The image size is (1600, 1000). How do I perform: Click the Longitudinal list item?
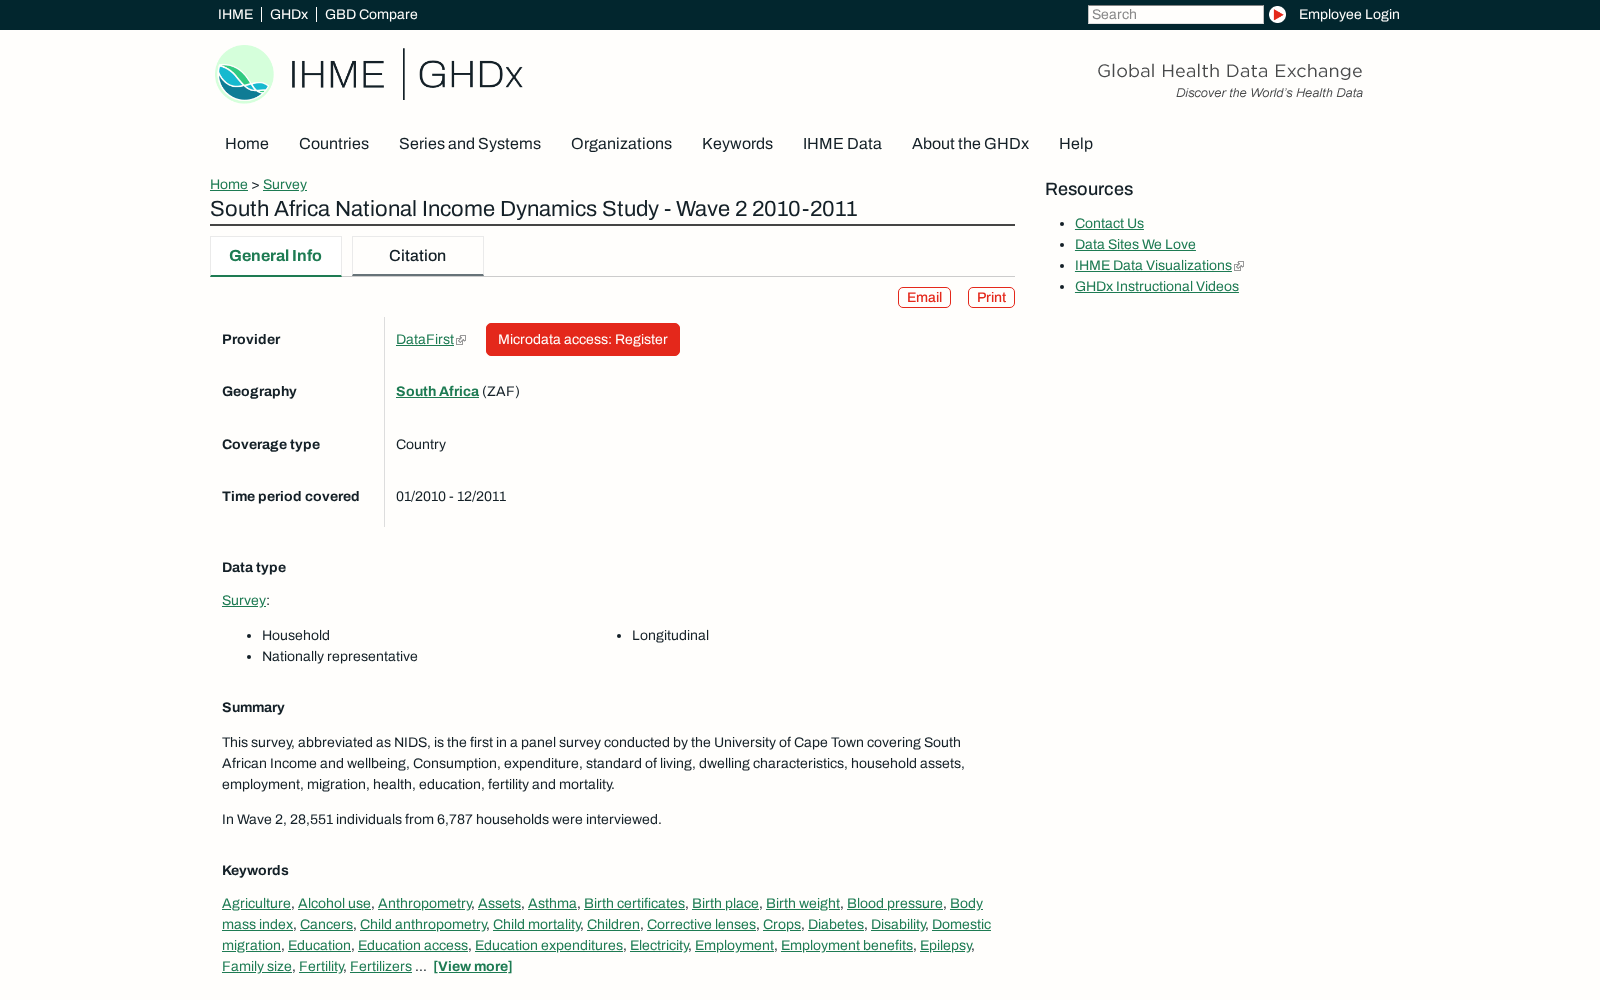(670, 636)
